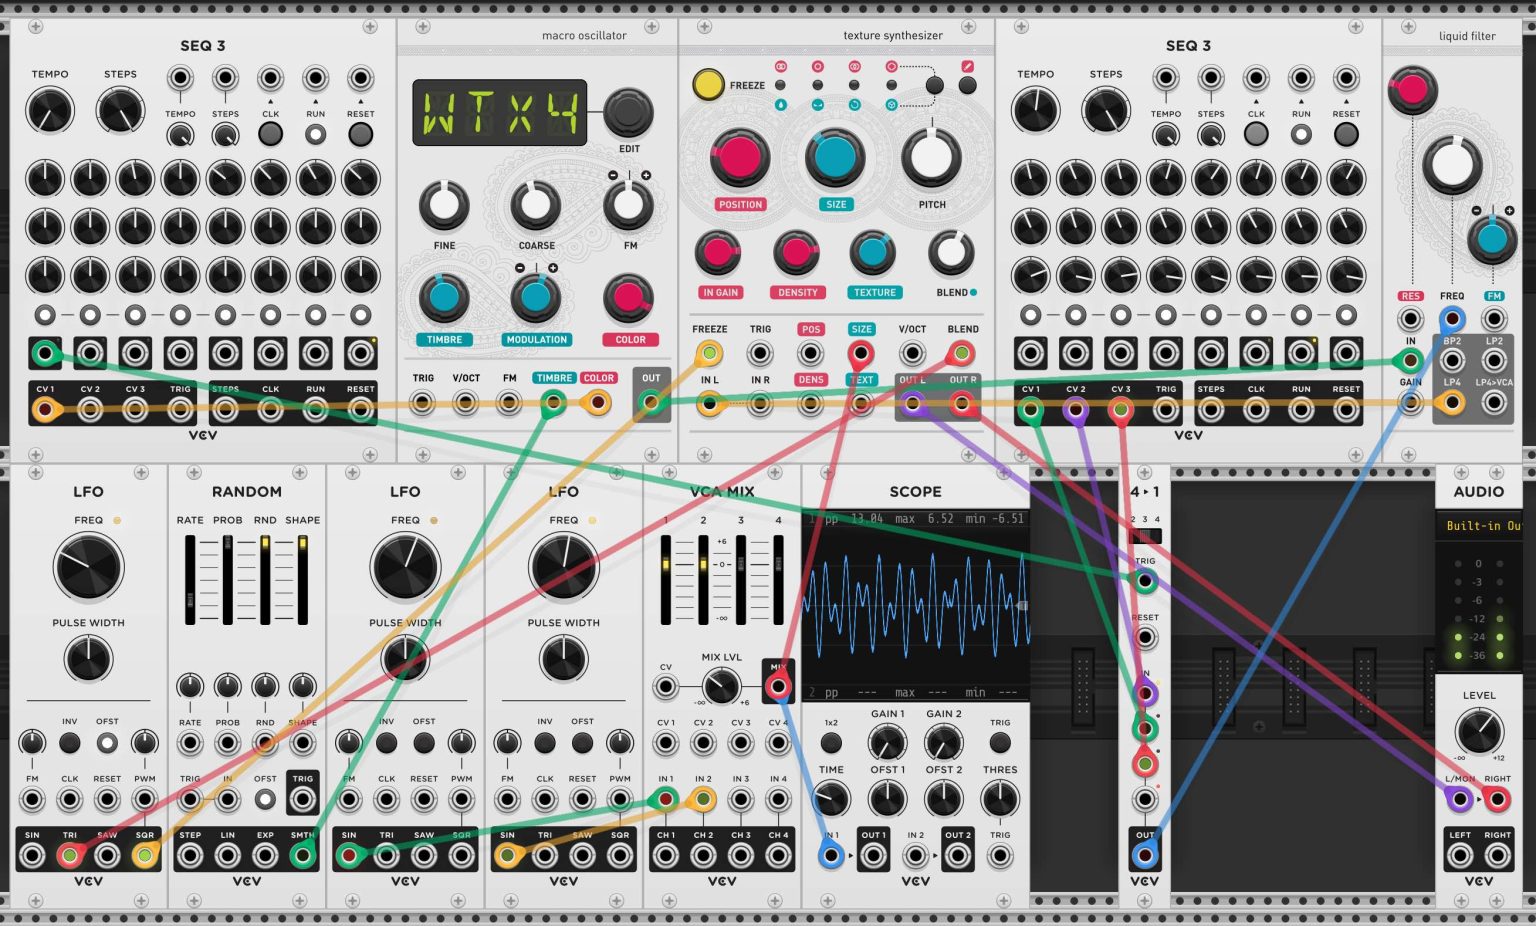This screenshot has height=926, width=1536.
Task: Toggle the SCOPE TRIG mode button above THRES
Action: [x=1000, y=743]
